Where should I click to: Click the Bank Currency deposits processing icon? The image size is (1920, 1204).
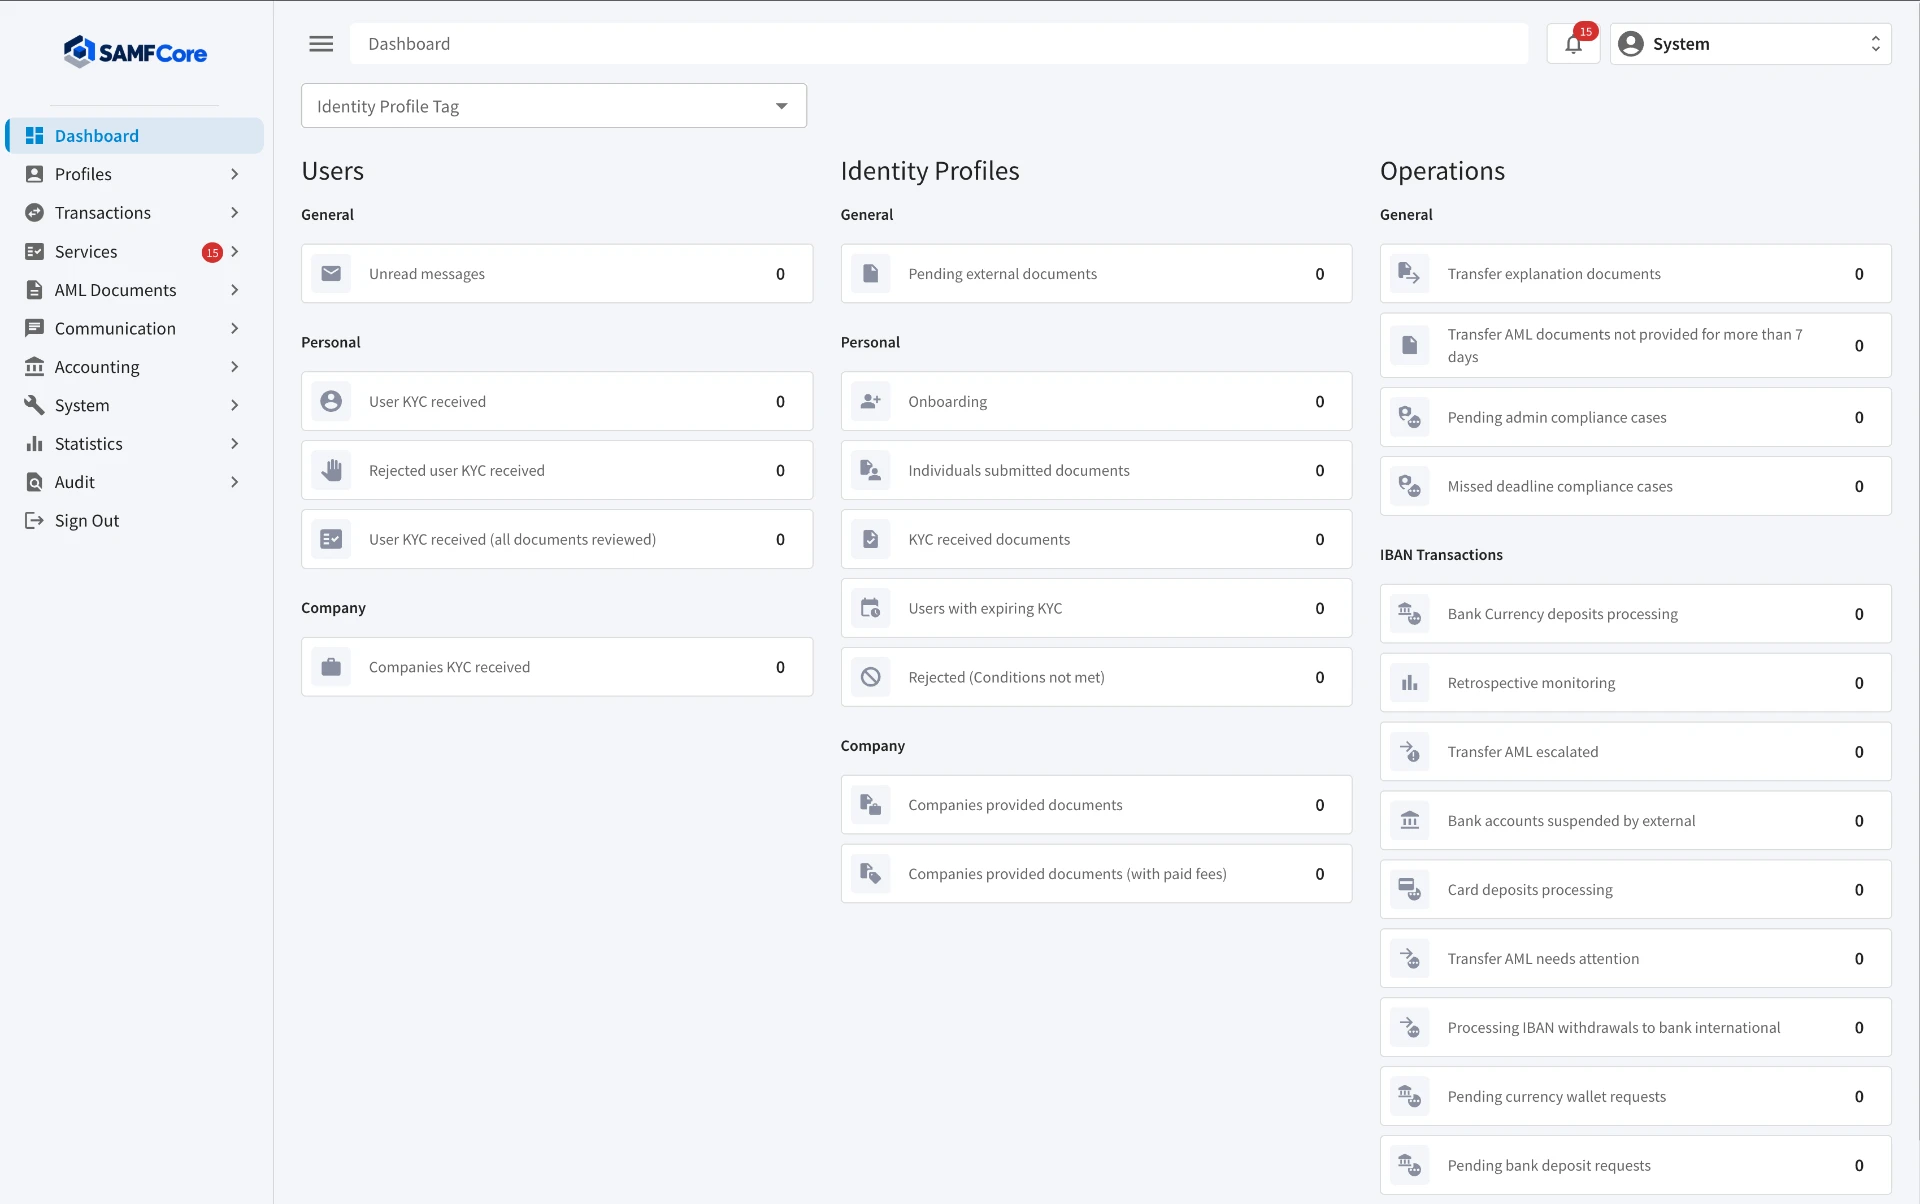[x=1410, y=614]
